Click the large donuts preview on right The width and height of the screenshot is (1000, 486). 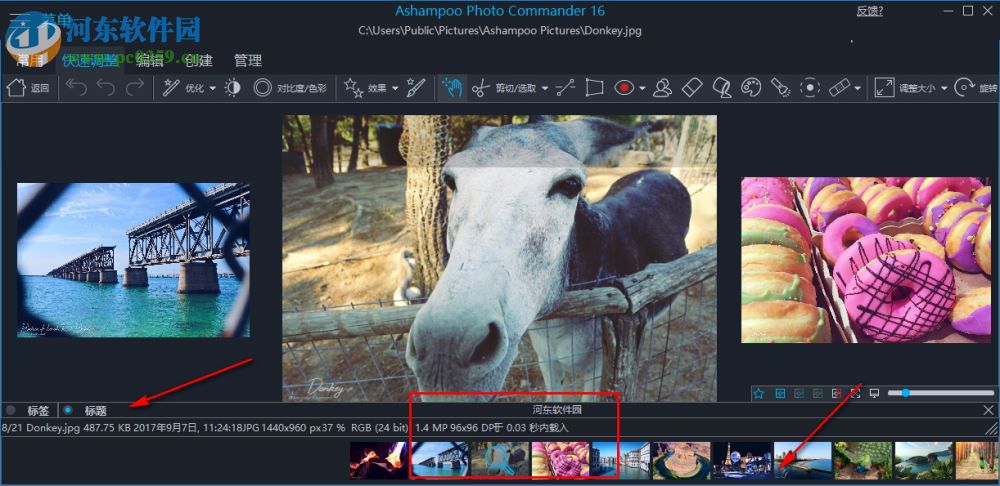point(865,260)
